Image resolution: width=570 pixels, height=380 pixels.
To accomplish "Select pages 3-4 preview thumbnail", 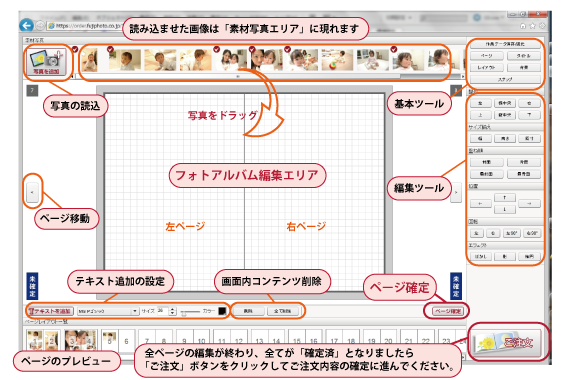I will (x=81, y=340).
